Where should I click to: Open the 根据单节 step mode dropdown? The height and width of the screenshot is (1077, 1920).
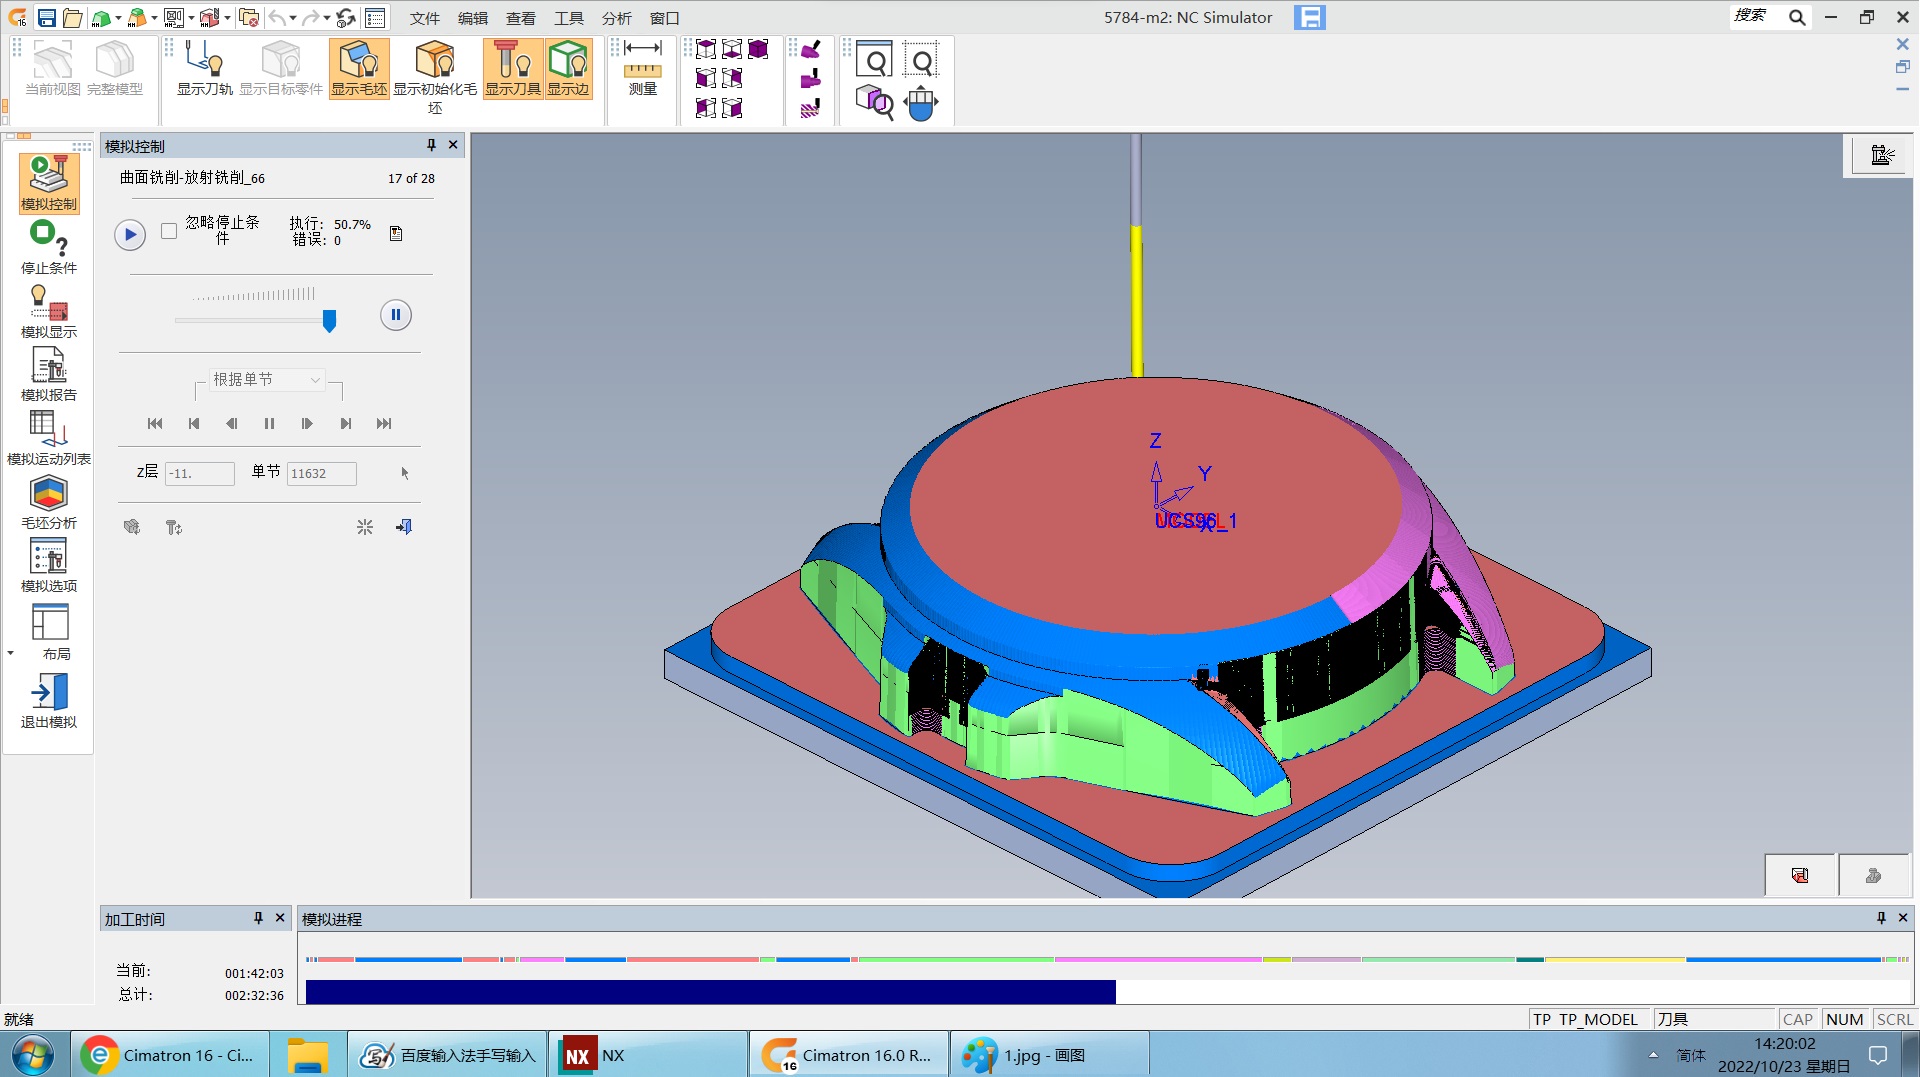(x=267, y=380)
